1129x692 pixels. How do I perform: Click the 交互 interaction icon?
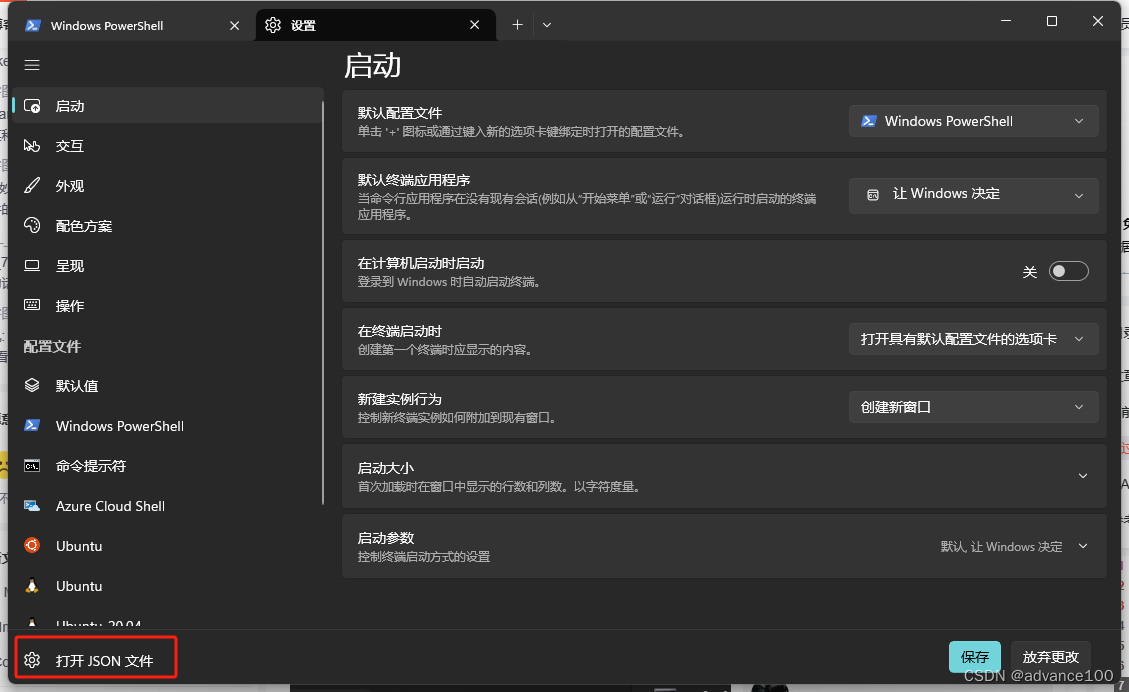[x=32, y=145]
